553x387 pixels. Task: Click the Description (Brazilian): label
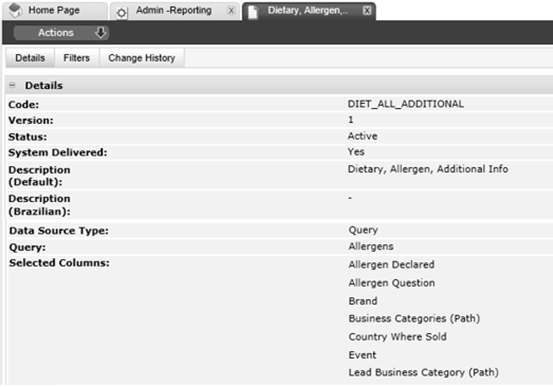coord(39,205)
